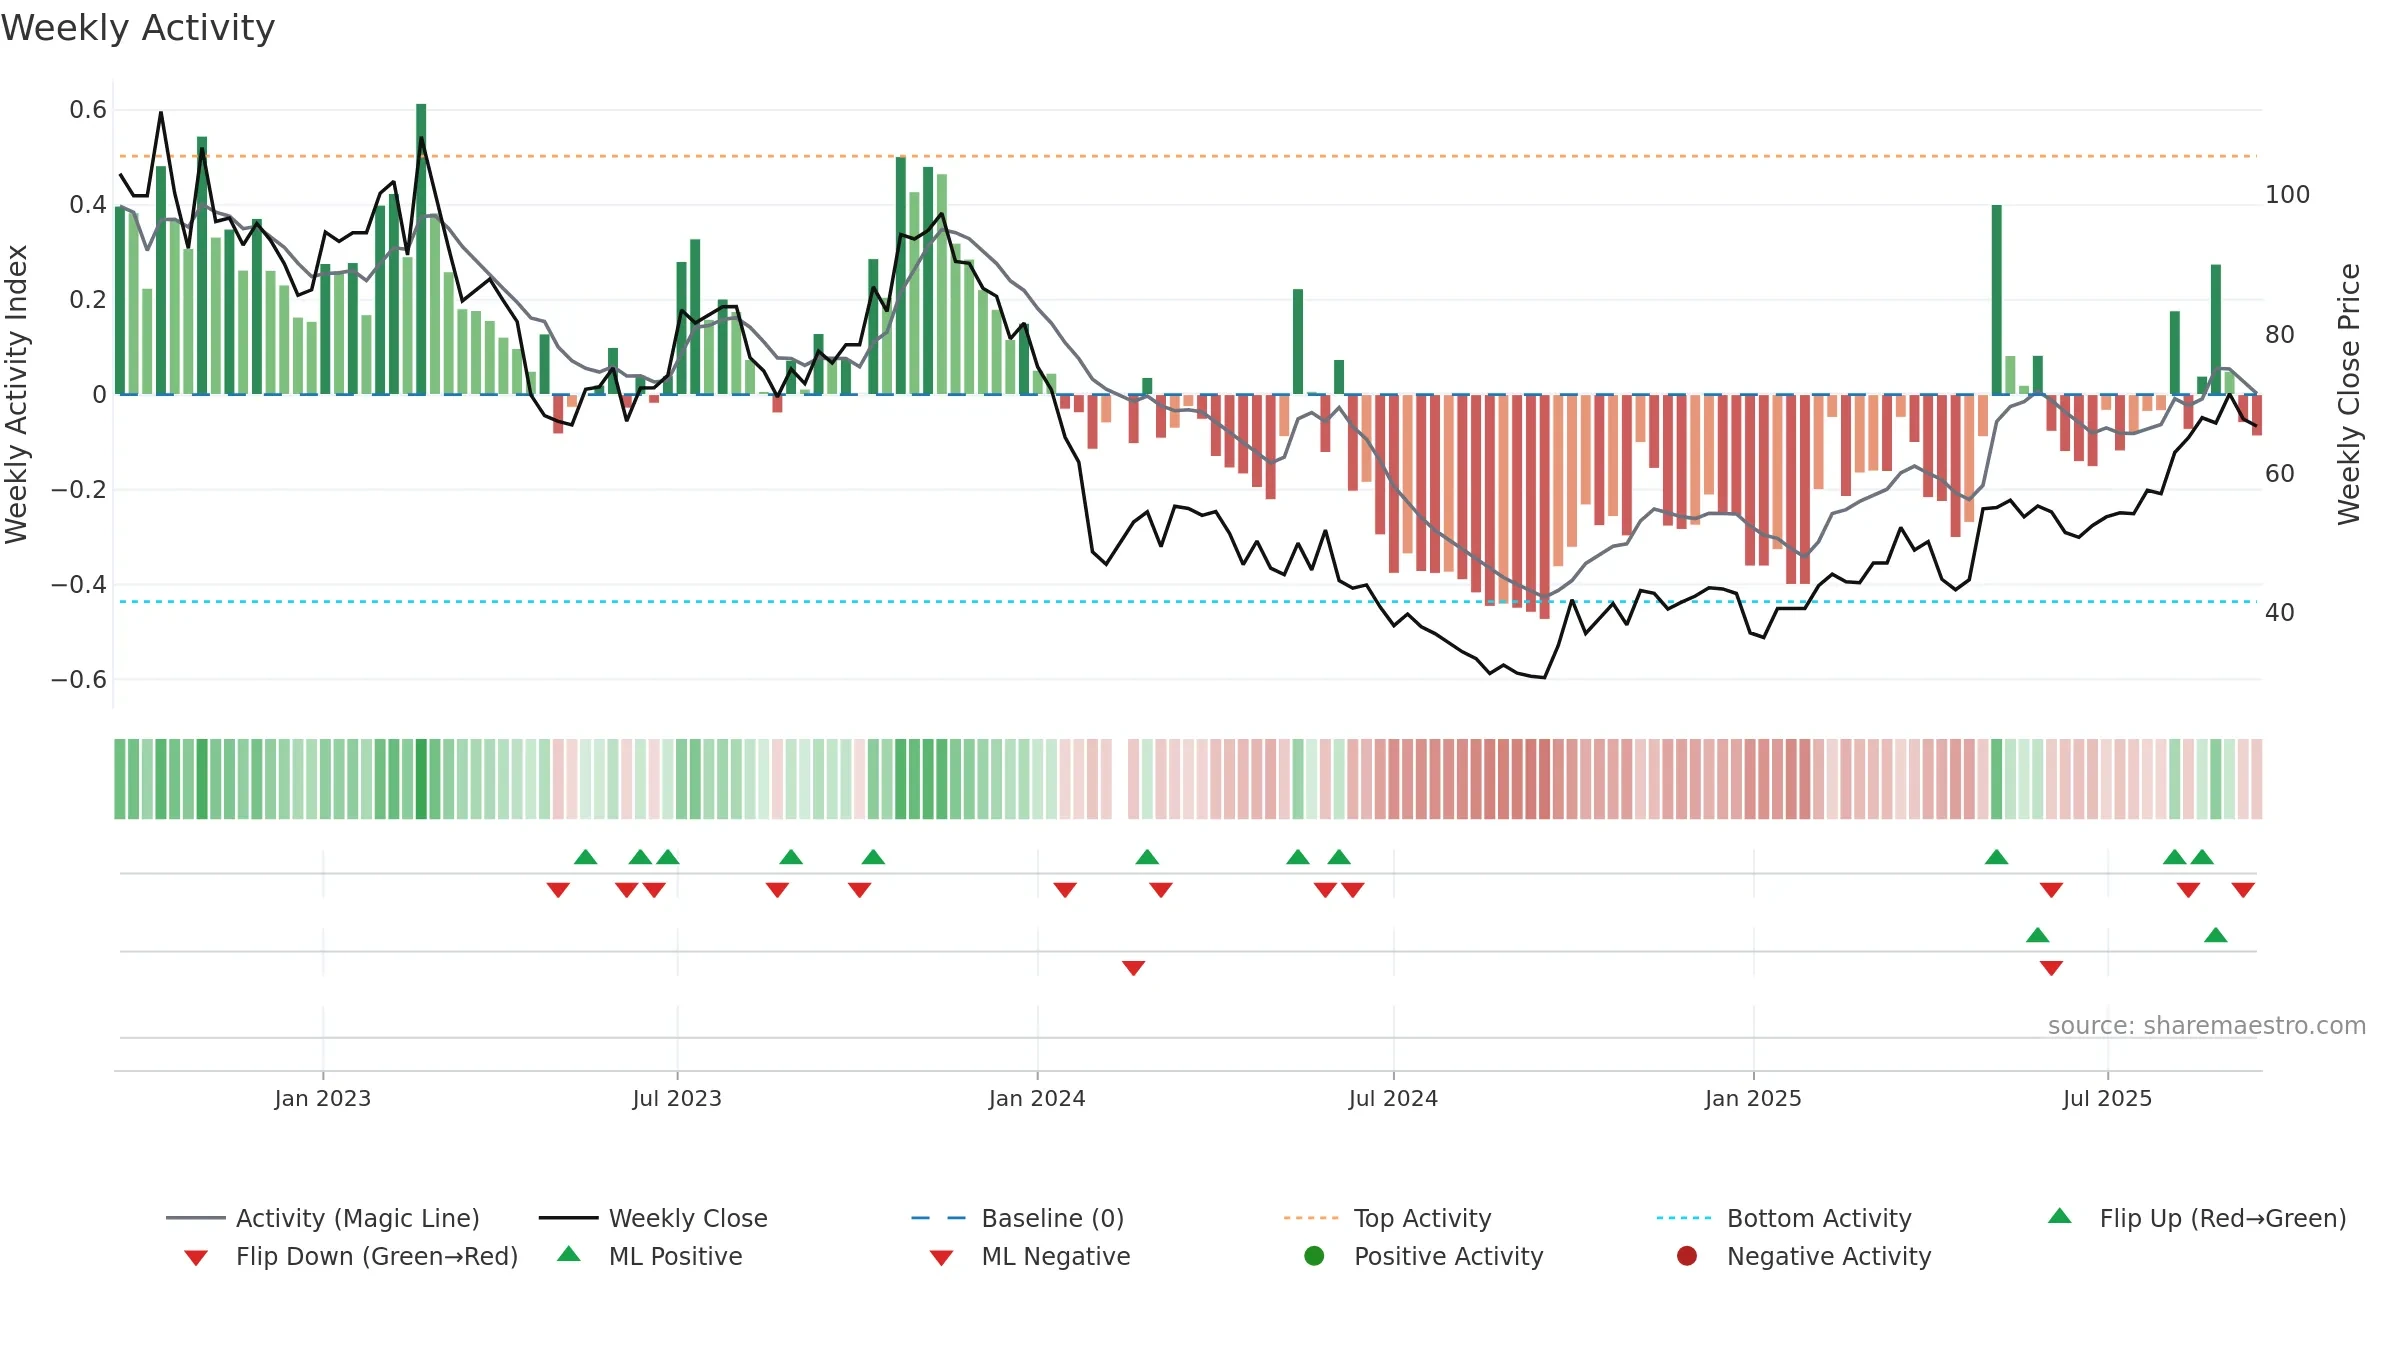Toggle the Weekly Close legend entry
The image size is (2400, 1350).
[653, 1218]
